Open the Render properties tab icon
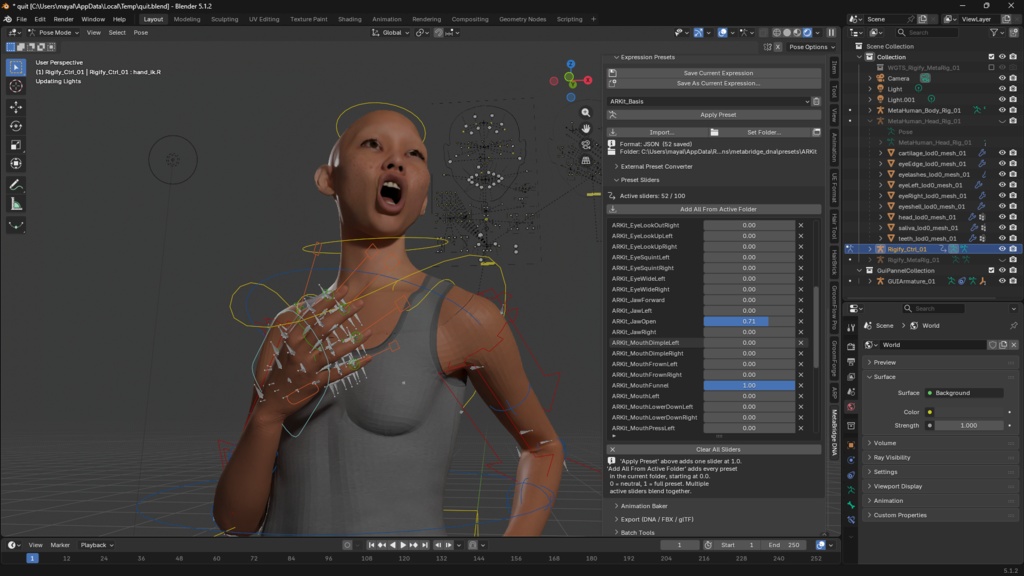The image size is (1024, 576). pyautogui.click(x=851, y=346)
